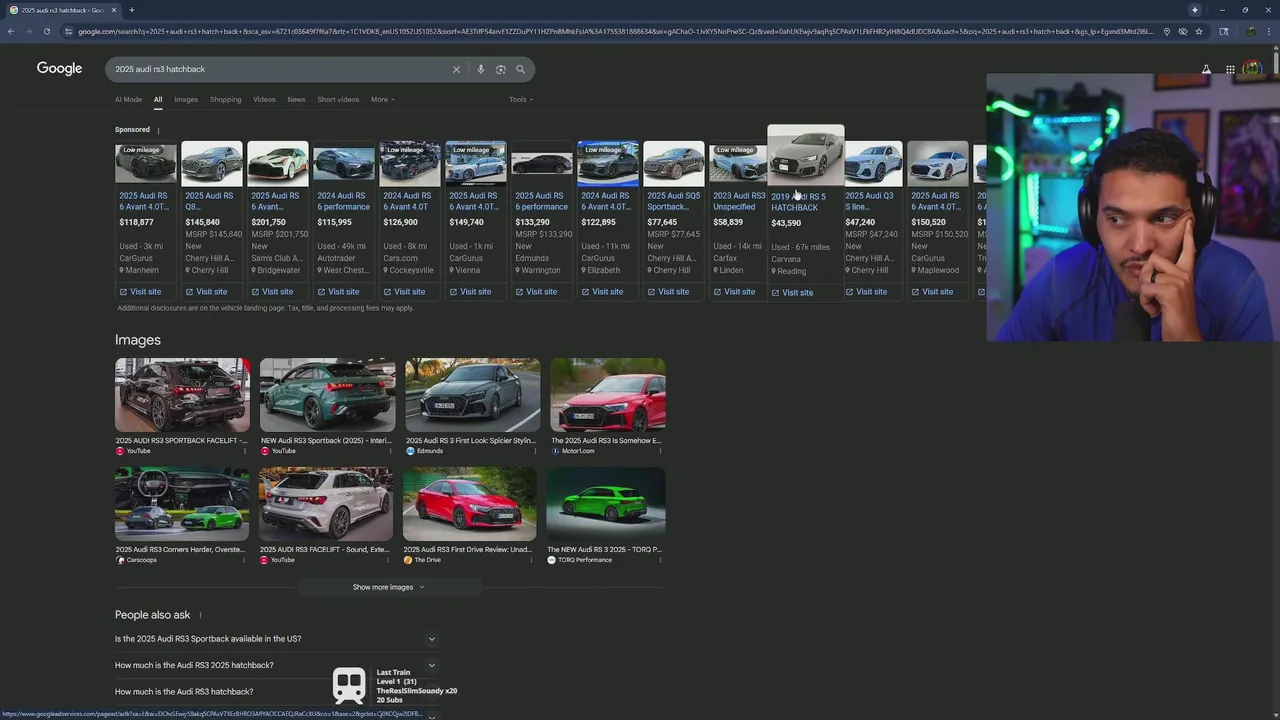This screenshot has height=720, width=1280.
Task: Expand 'How much is the Audi RS3 2025 hatchback' chevron
Action: pyautogui.click(x=432, y=665)
